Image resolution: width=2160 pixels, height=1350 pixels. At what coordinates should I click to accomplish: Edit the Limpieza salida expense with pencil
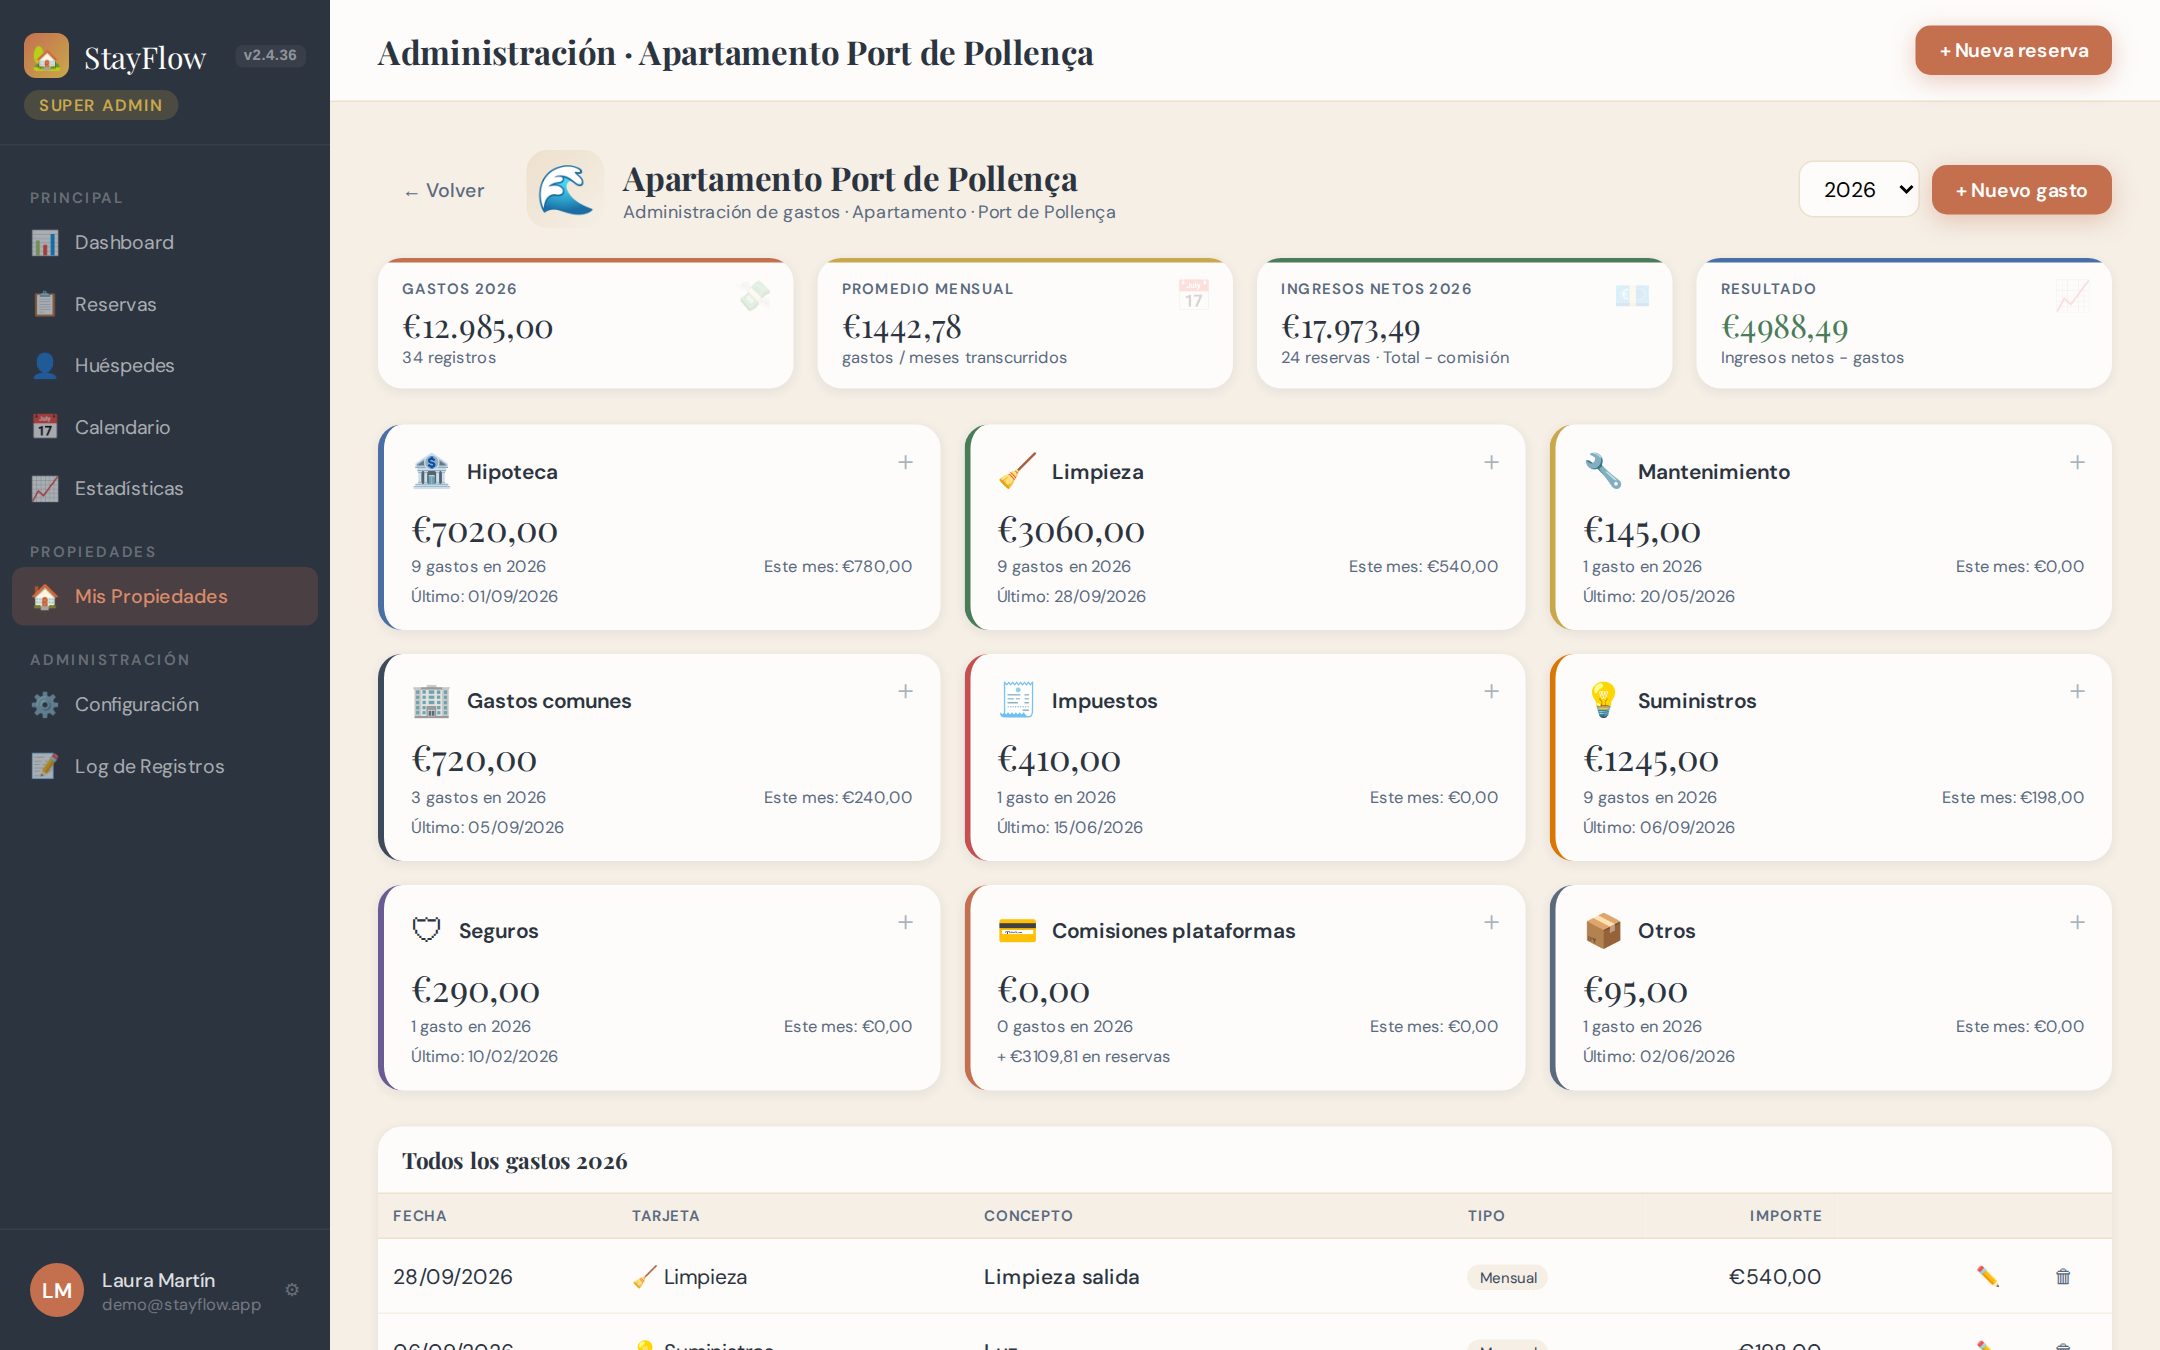coord(1987,1276)
